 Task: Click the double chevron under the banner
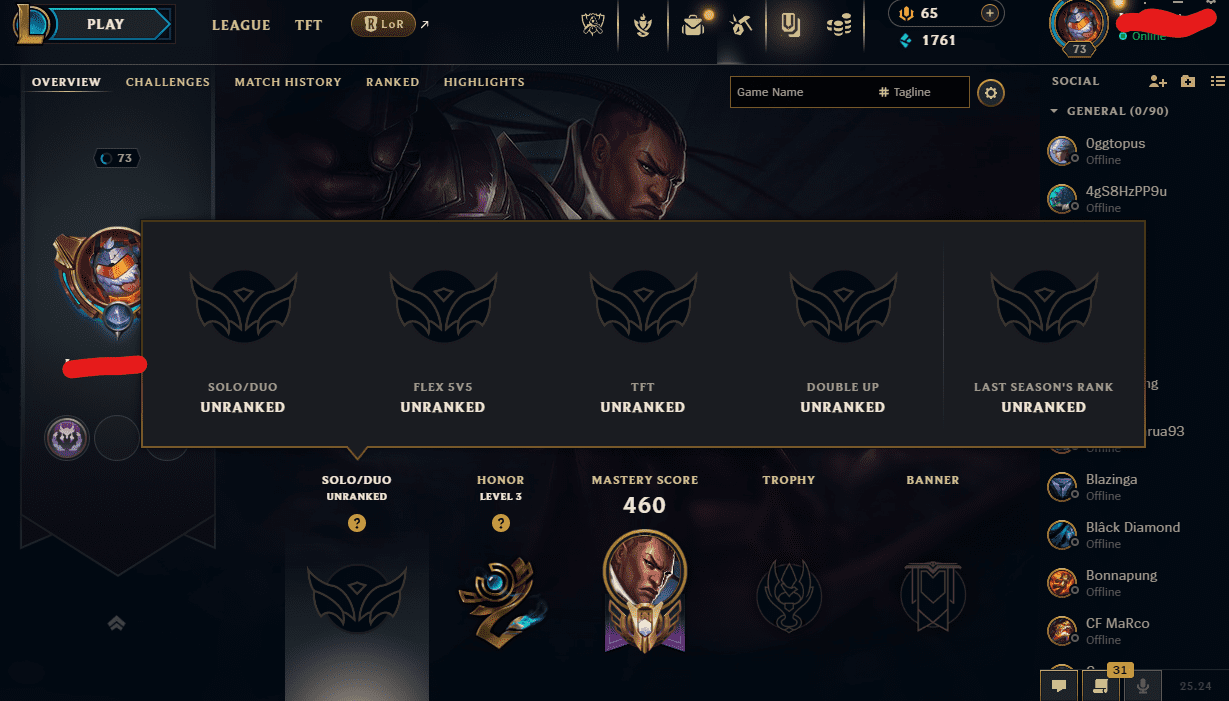pyautogui.click(x=117, y=623)
